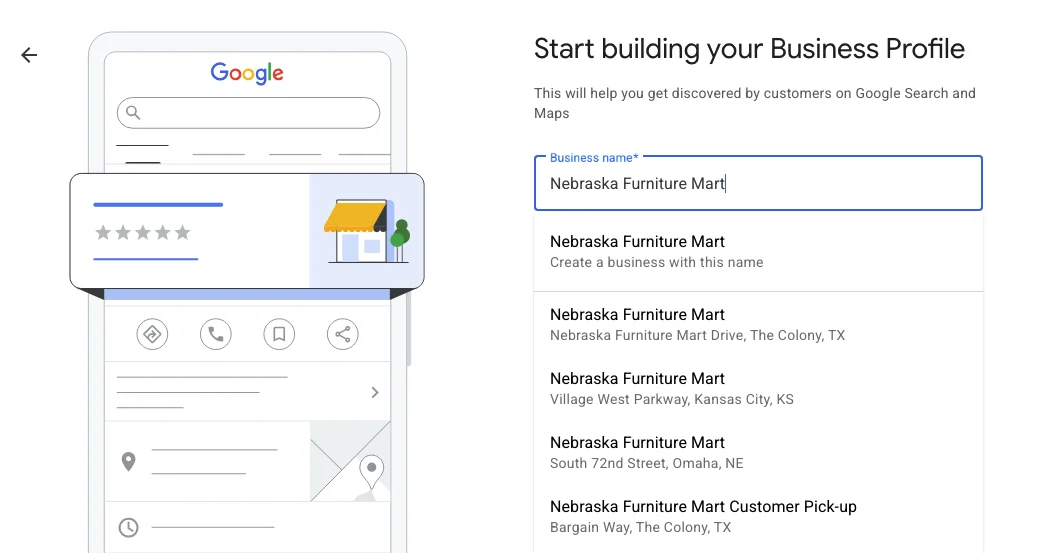Click the storefront image on the business card
Image resolution: width=1061 pixels, height=553 pixels.
pyautogui.click(x=367, y=231)
